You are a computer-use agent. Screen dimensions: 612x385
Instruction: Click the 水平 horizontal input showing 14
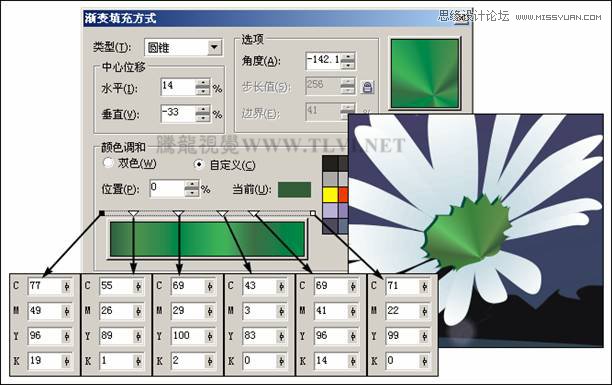(x=178, y=87)
